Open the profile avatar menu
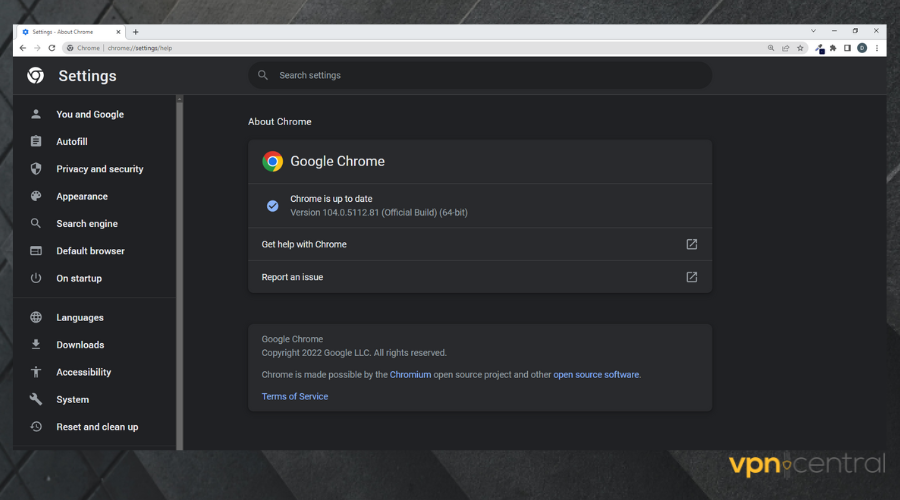900x500 pixels. tap(862, 48)
